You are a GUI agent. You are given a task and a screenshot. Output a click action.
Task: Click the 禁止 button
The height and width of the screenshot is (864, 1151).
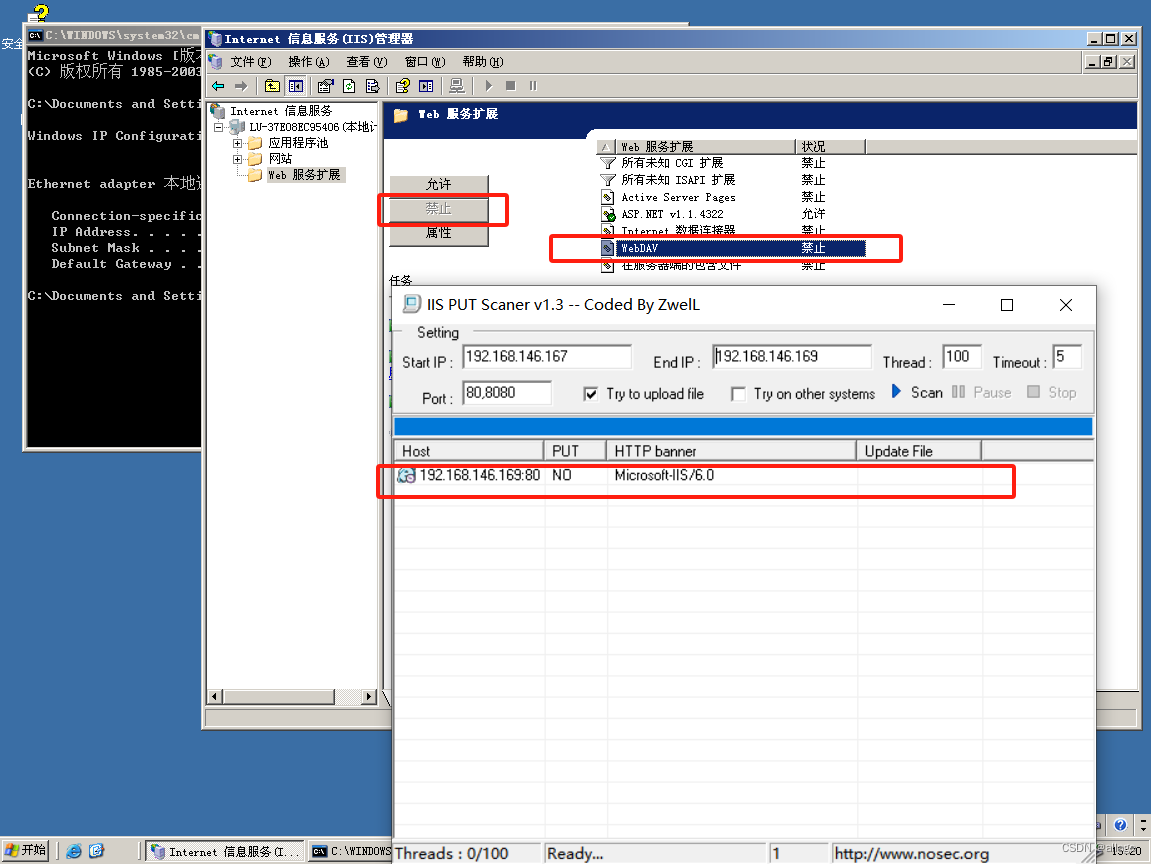[439, 209]
